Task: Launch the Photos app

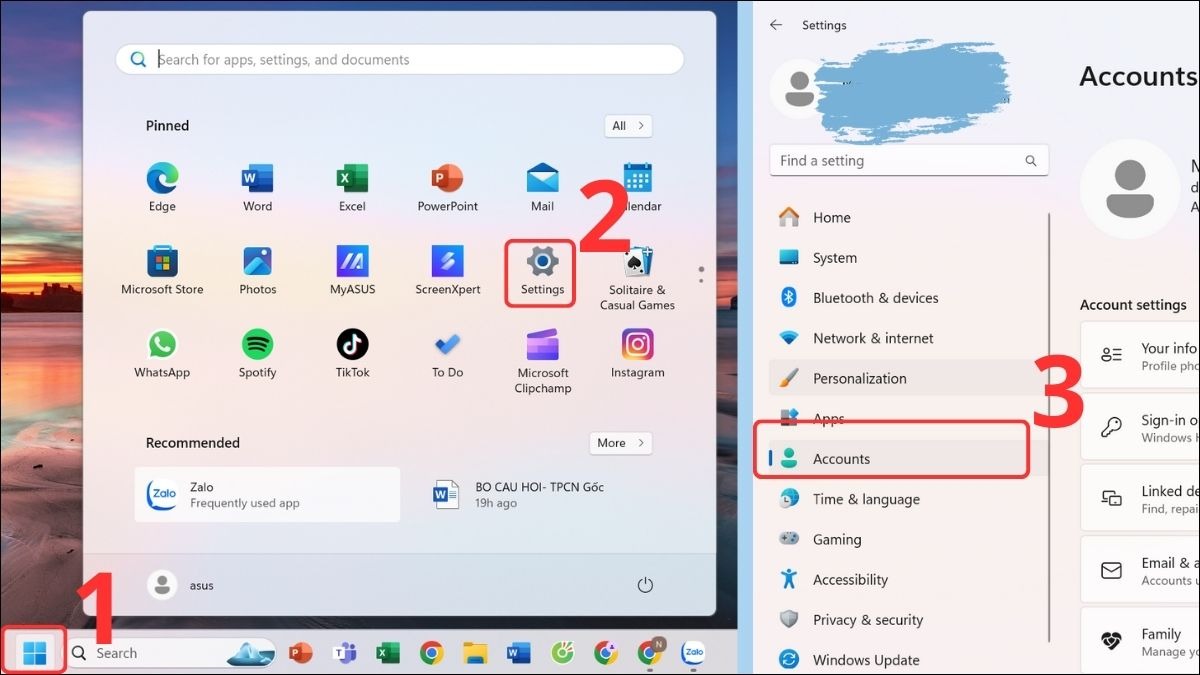Action: coord(257,270)
